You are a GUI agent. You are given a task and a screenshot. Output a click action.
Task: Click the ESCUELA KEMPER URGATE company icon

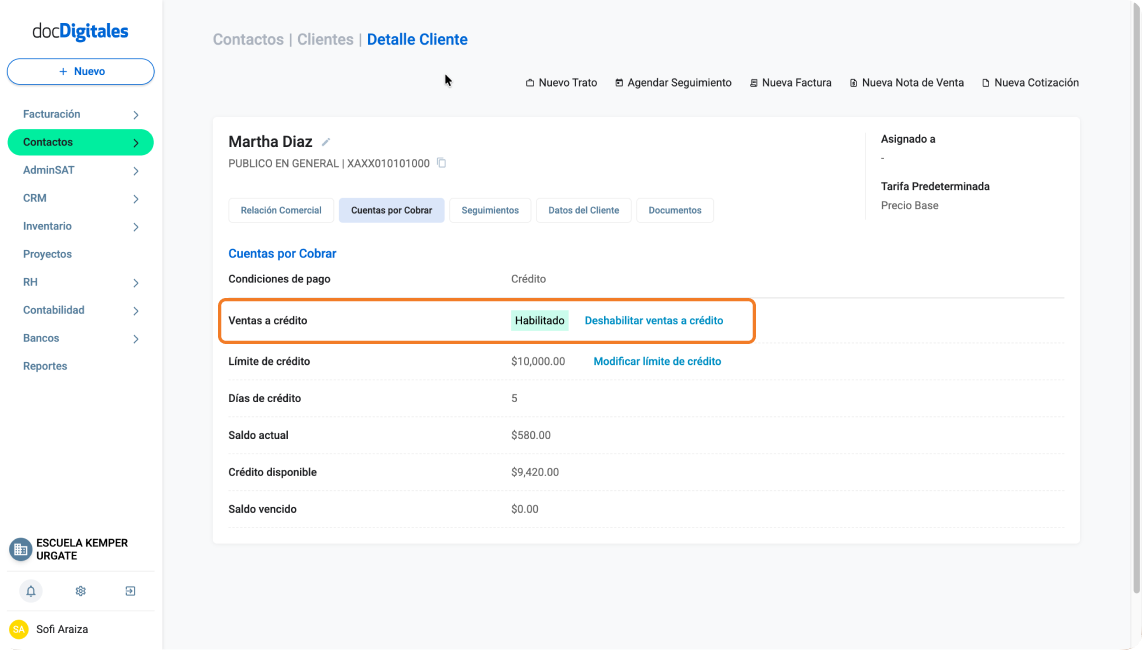pos(20,549)
